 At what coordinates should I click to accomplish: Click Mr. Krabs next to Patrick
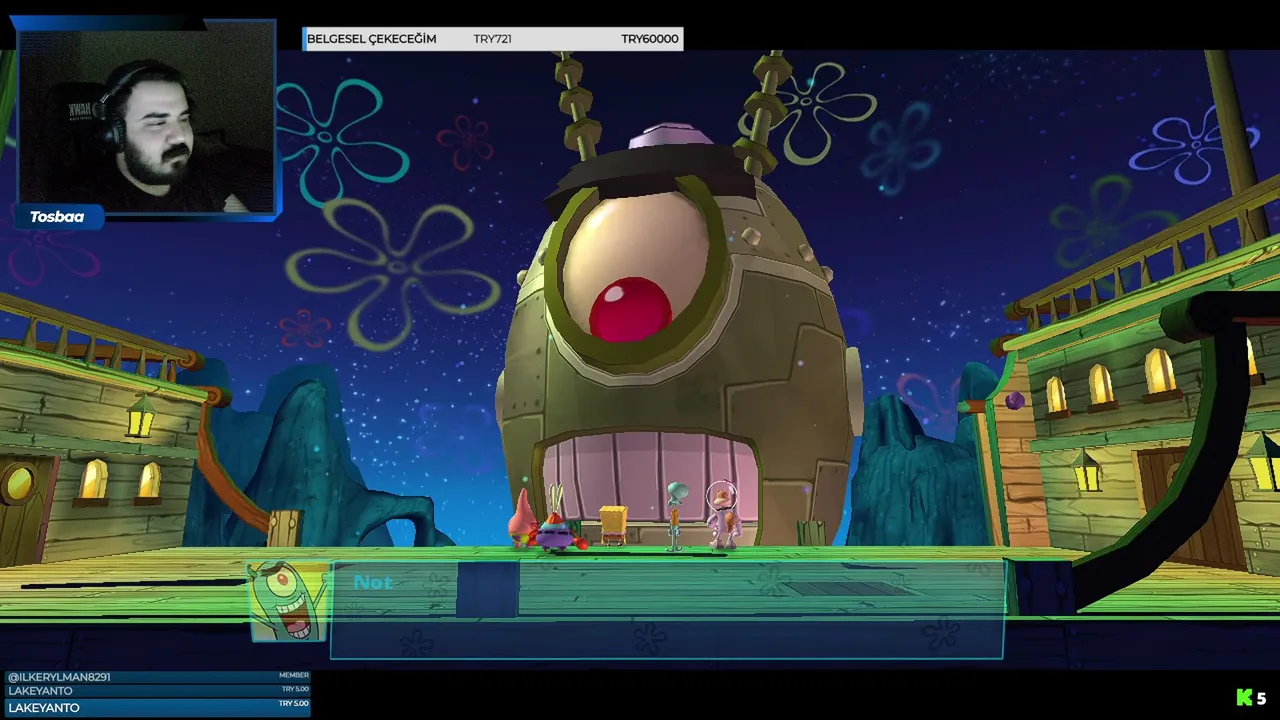point(559,522)
